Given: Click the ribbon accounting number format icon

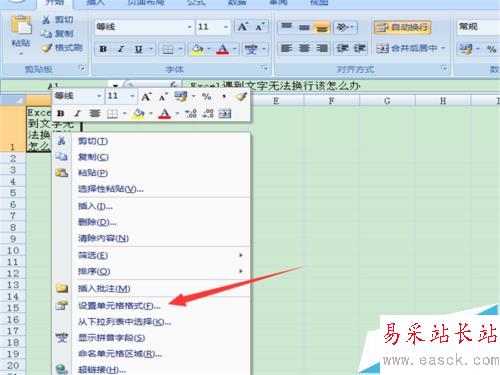Looking at the screenshot, I should click(466, 49).
